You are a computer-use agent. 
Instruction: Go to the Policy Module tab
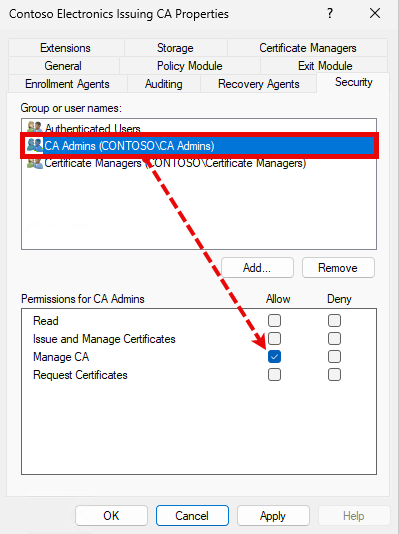pyautogui.click(x=190, y=66)
